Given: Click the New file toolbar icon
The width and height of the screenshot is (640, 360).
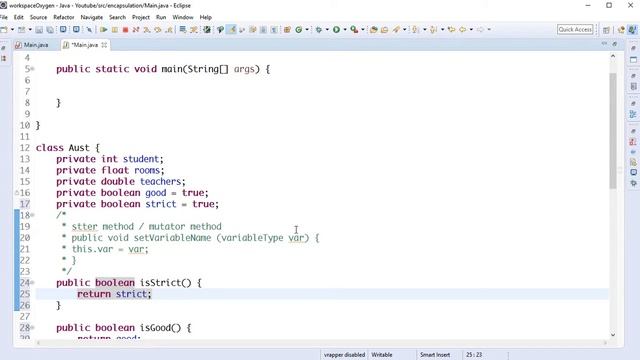Looking at the screenshot, I should (4, 29).
